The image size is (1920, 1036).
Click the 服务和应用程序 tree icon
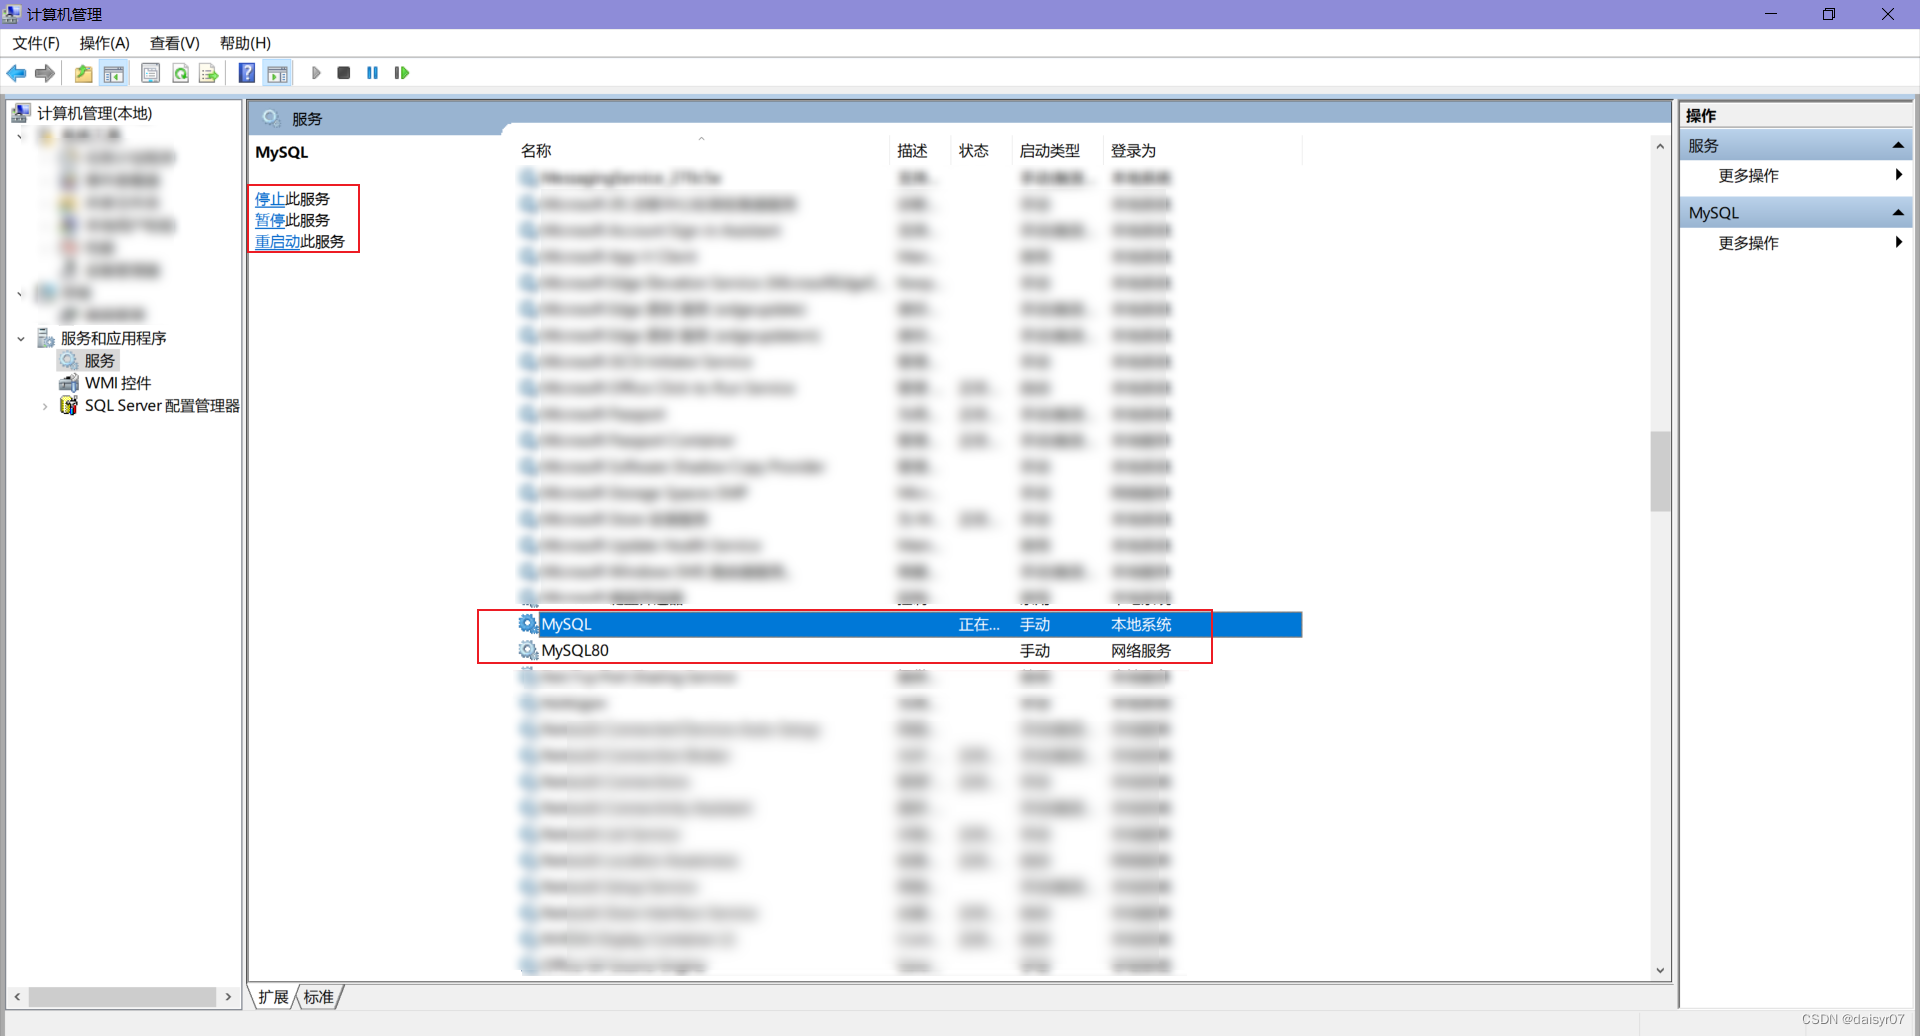click(46, 338)
